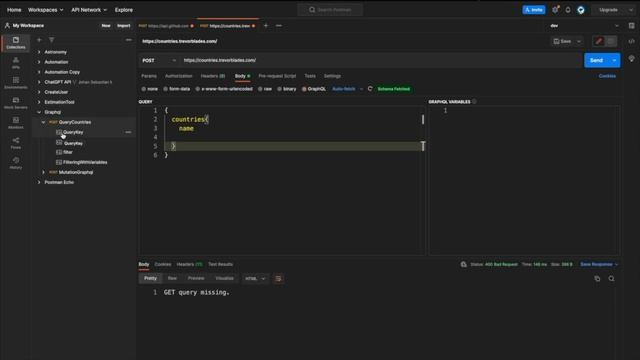Select the none body type radio

pyautogui.click(x=144, y=89)
